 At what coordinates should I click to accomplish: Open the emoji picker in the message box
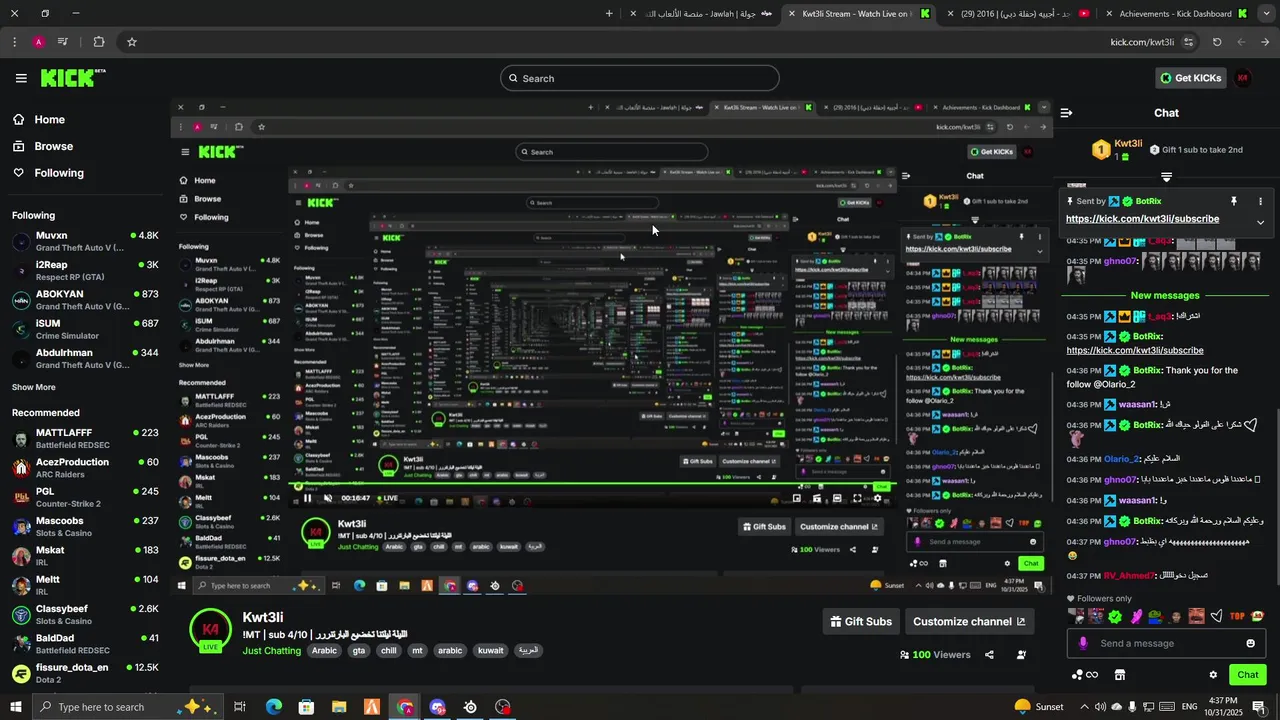(x=1250, y=643)
